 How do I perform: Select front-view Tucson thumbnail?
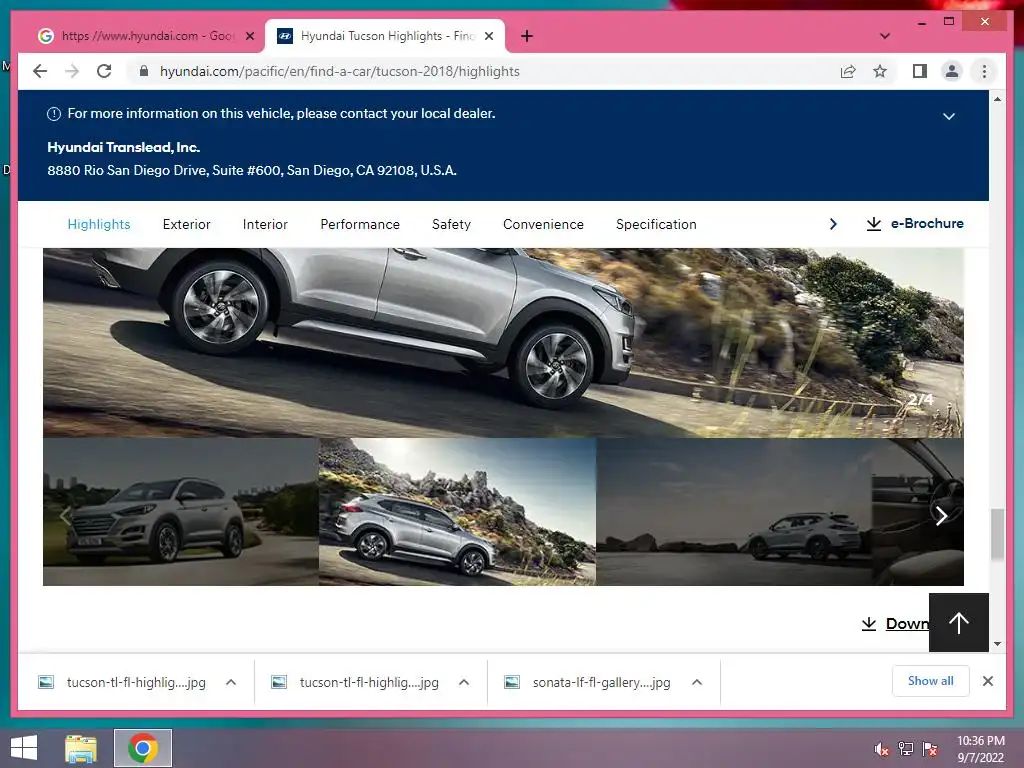click(181, 511)
